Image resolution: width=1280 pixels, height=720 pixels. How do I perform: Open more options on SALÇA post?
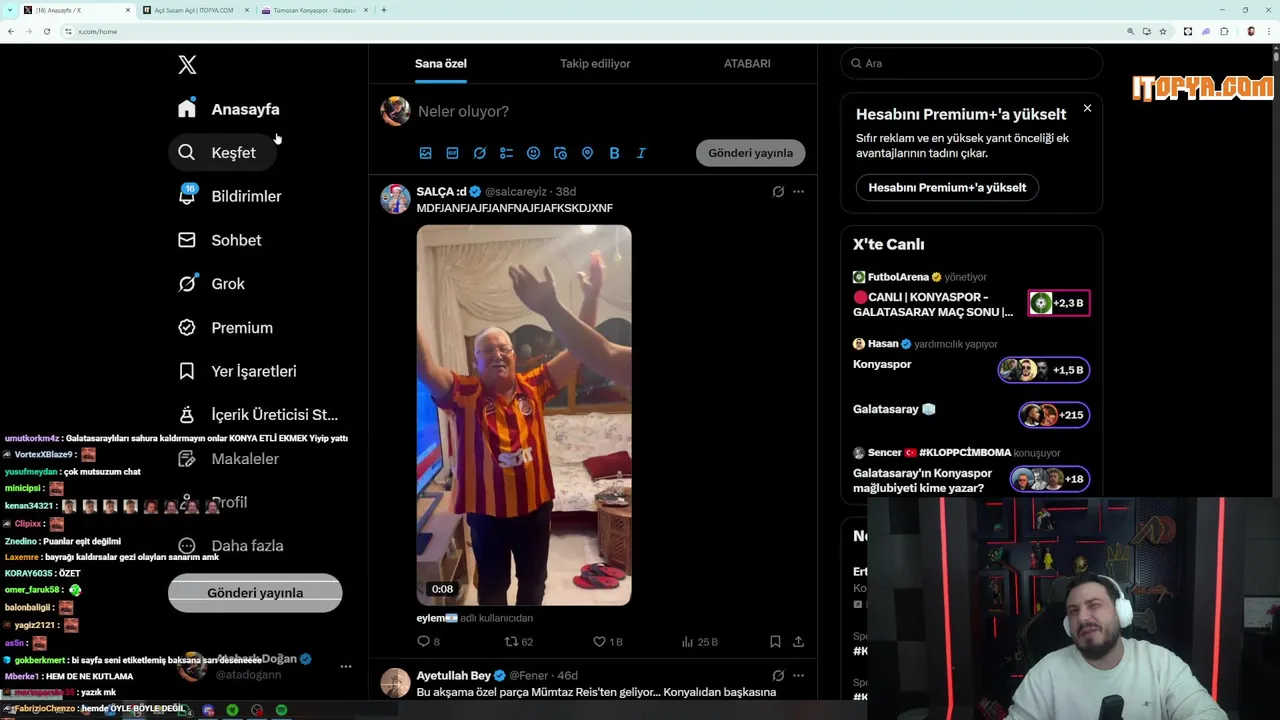pyautogui.click(x=798, y=191)
